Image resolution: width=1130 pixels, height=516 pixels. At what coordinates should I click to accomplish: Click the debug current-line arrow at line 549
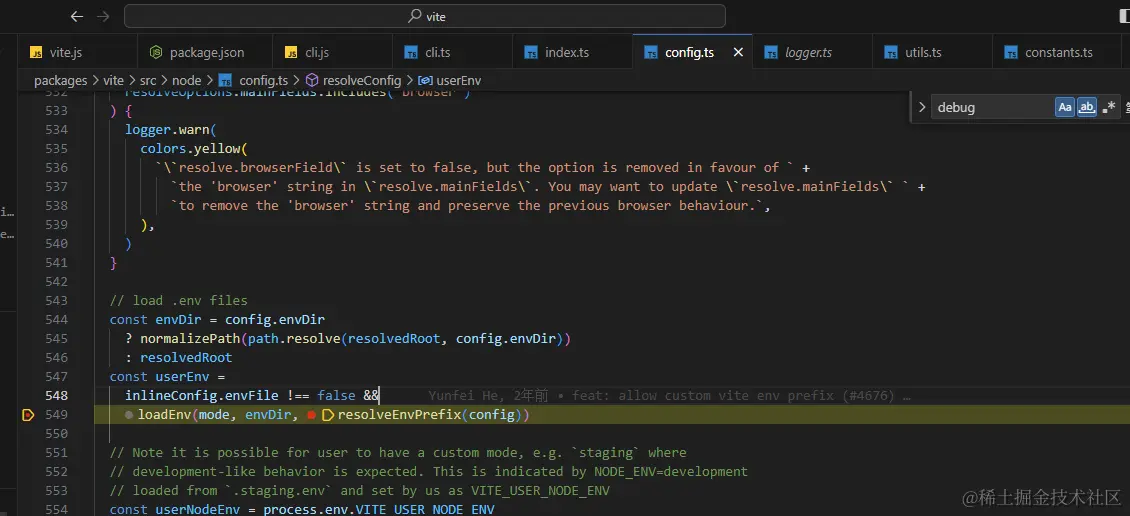coord(28,414)
